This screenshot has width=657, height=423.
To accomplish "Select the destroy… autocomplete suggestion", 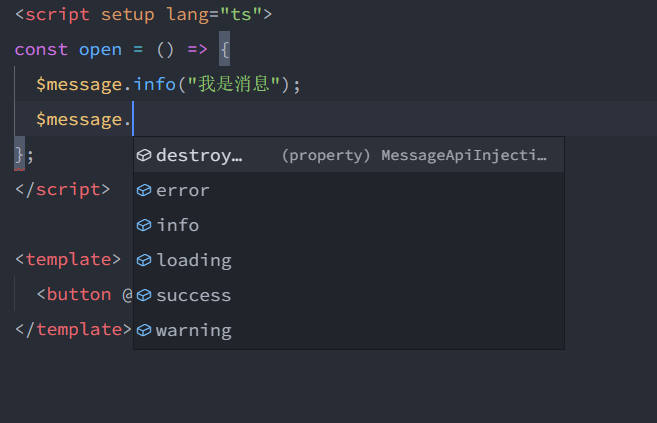I will (199, 155).
